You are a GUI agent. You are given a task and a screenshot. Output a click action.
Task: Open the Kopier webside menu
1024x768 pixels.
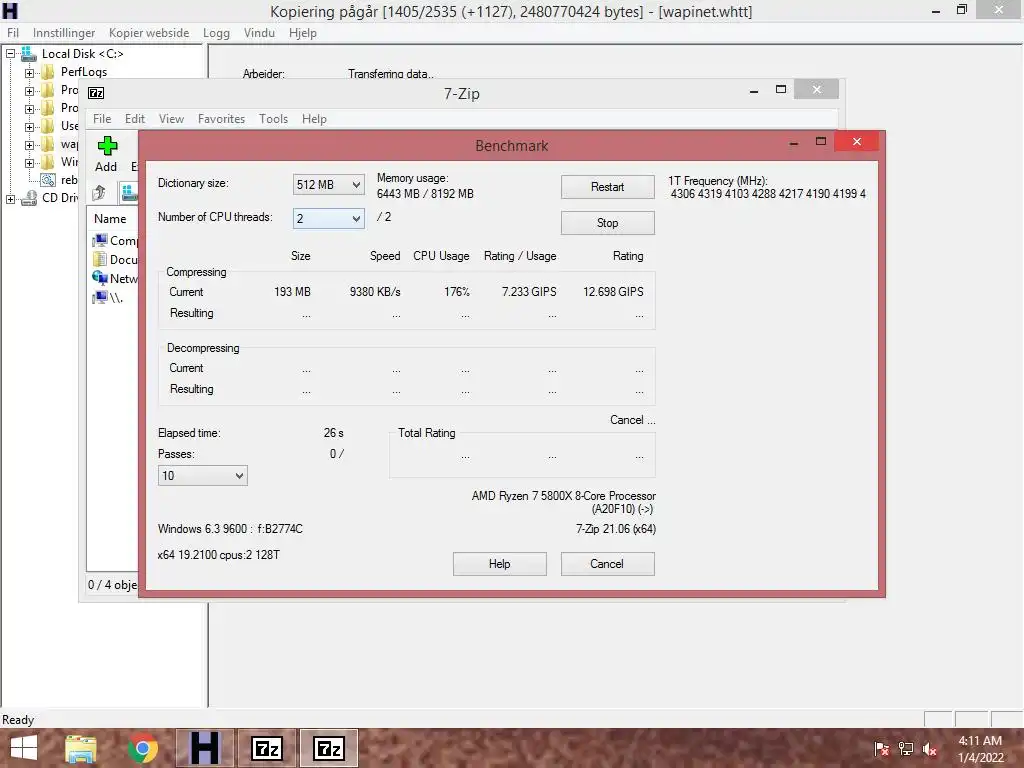(x=149, y=33)
